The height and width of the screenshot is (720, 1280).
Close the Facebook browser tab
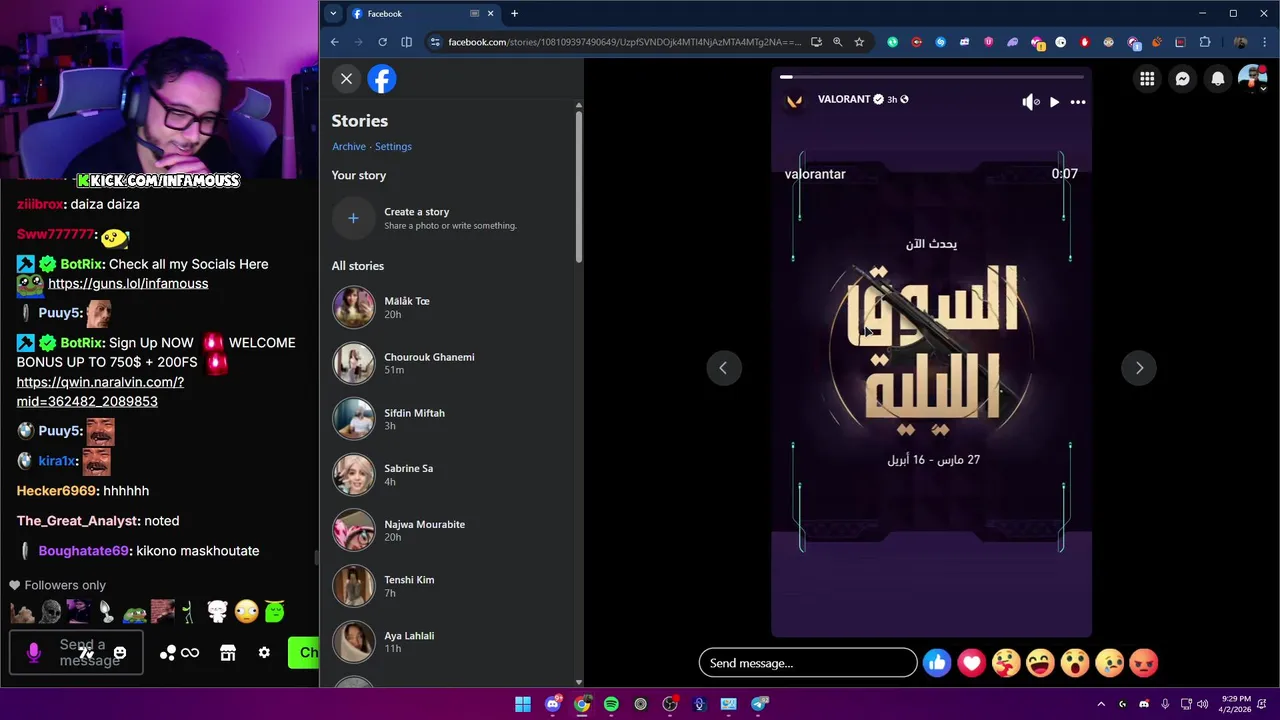tap(490, 14)
